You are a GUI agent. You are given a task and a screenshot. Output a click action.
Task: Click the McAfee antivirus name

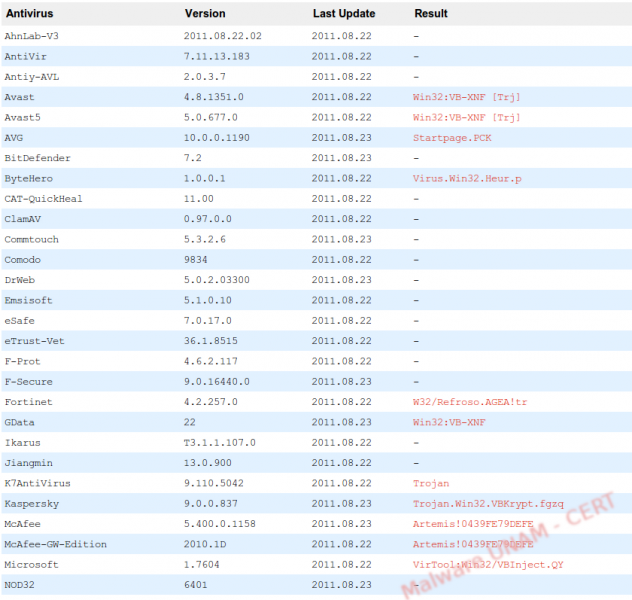23,524
